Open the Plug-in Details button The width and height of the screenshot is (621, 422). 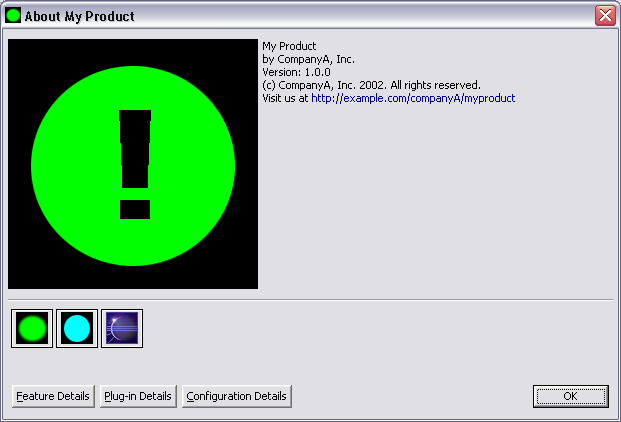(x=138, y=396)
